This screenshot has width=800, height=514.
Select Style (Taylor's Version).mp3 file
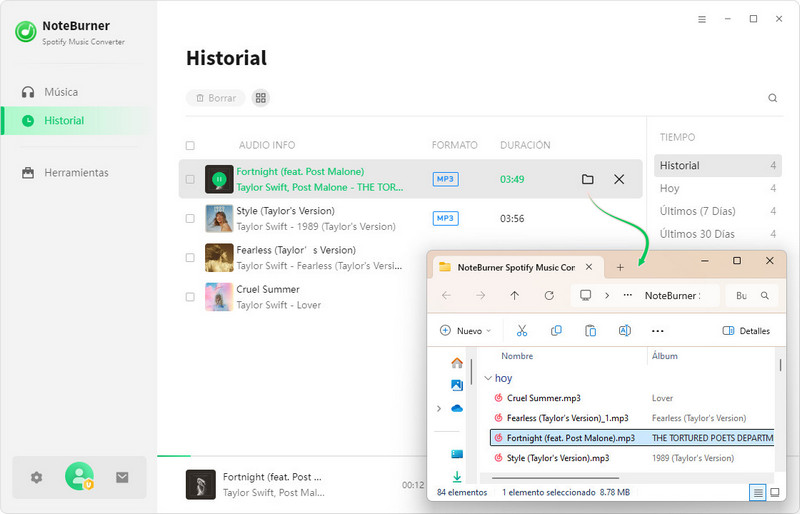[558, 458]
